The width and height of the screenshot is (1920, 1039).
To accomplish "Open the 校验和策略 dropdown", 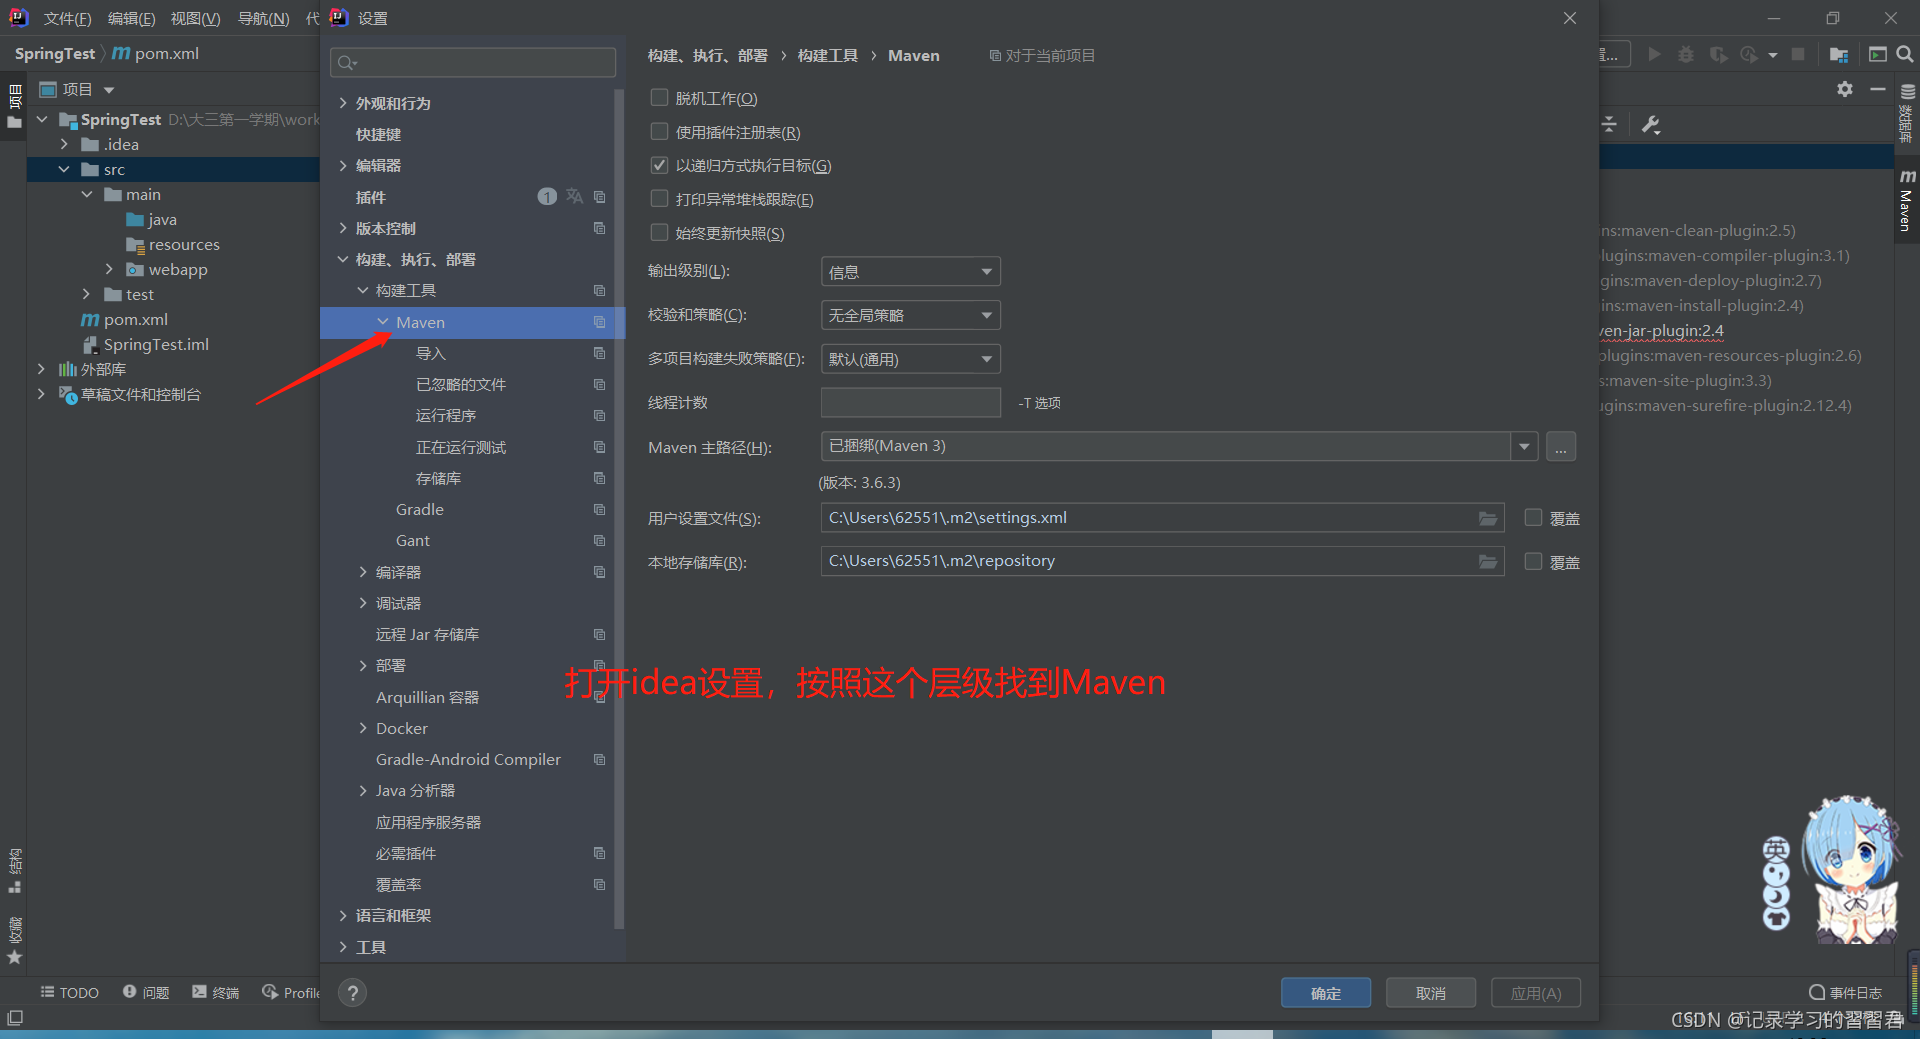I will (910, 315).
